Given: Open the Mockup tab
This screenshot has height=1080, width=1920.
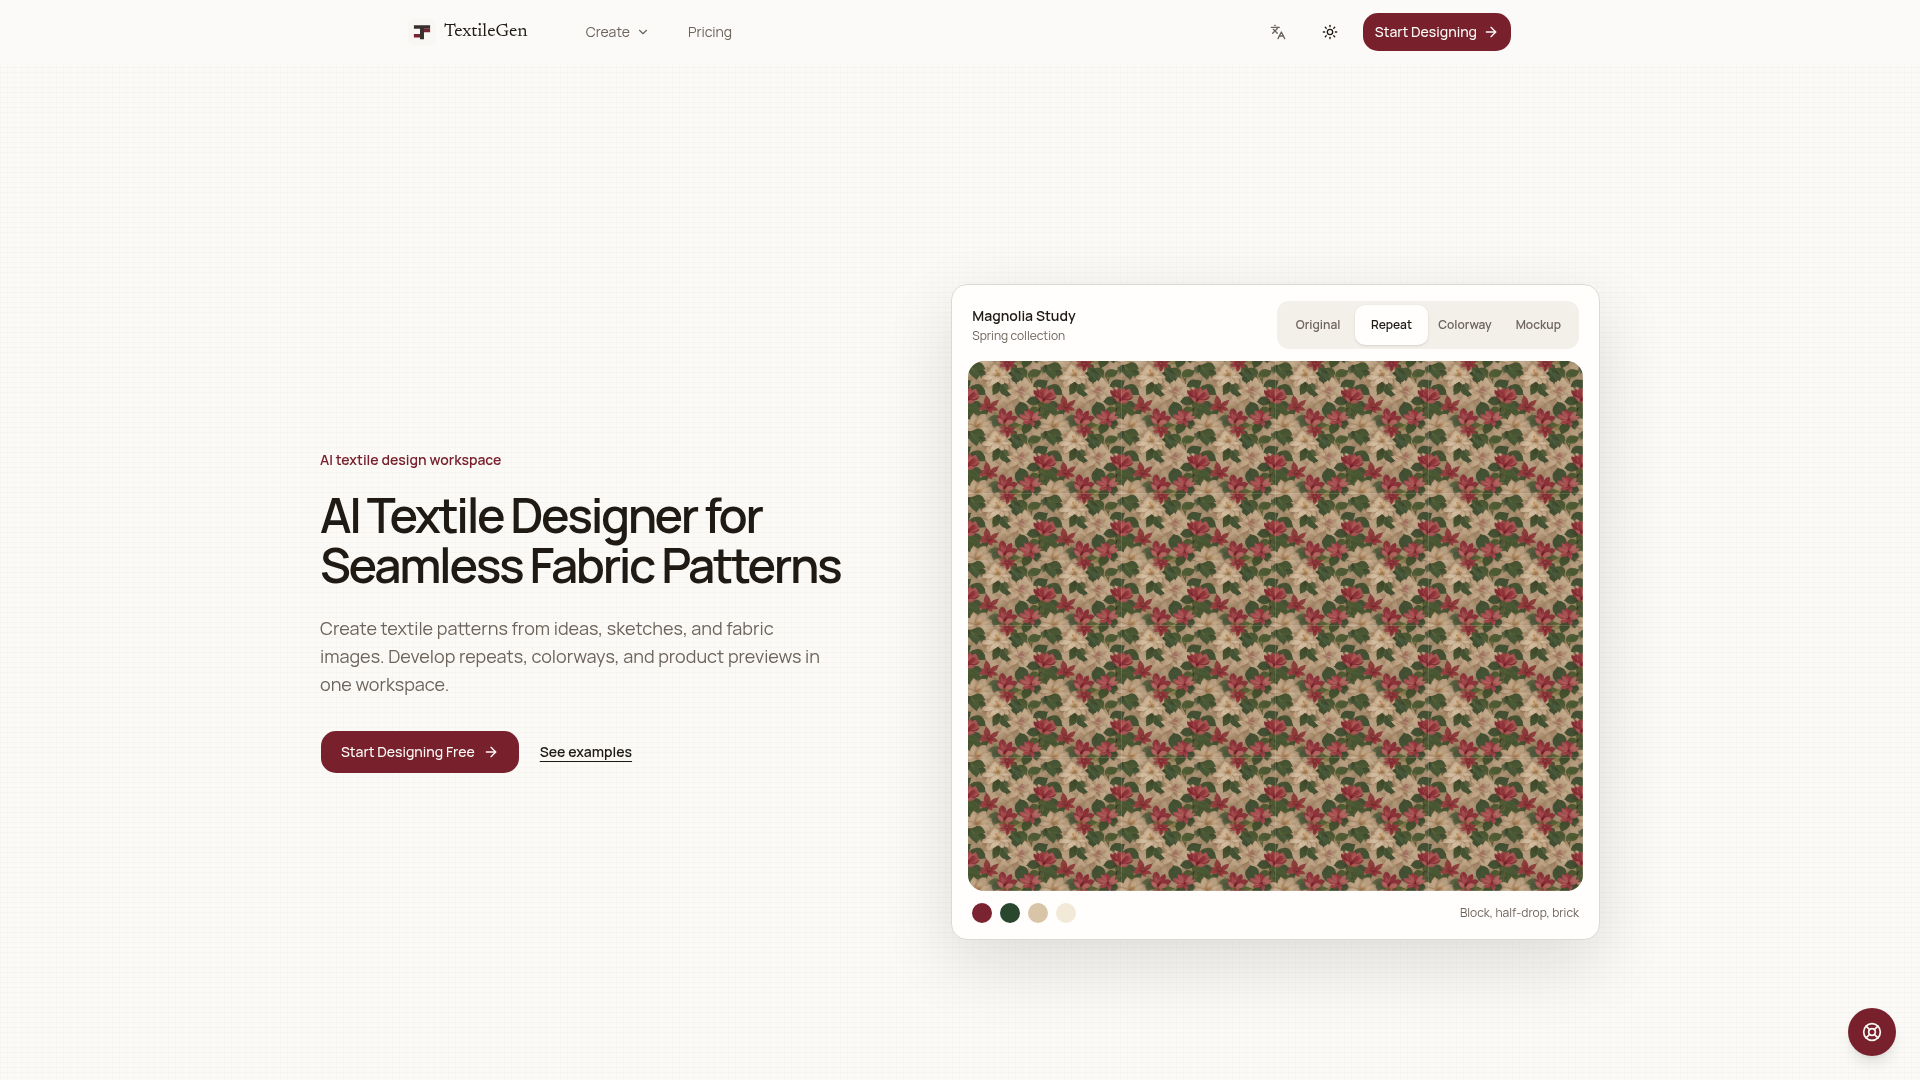Looking at the screenshot, I should pyautogui.click(x=1538, y=325).
